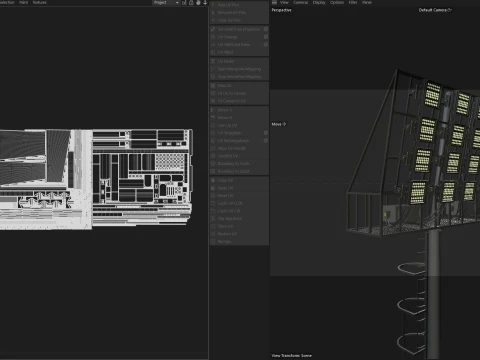Open the Paint menu in UV editor
The image size is (480, 360).
pos(24,2)
